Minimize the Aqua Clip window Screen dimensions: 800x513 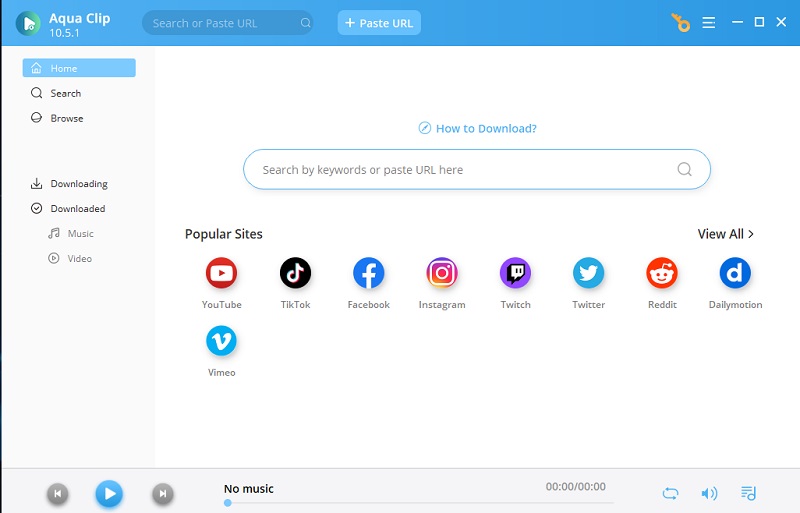[x=737, y=22]
